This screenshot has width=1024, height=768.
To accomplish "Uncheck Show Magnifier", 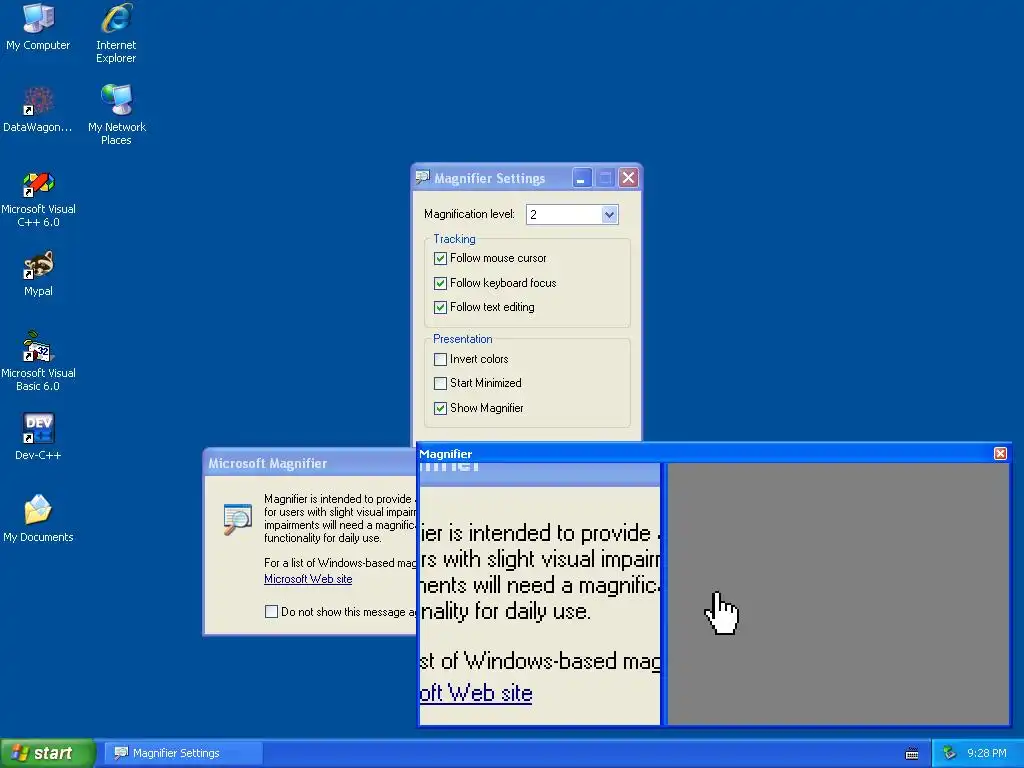I will (x=440, y=408).
